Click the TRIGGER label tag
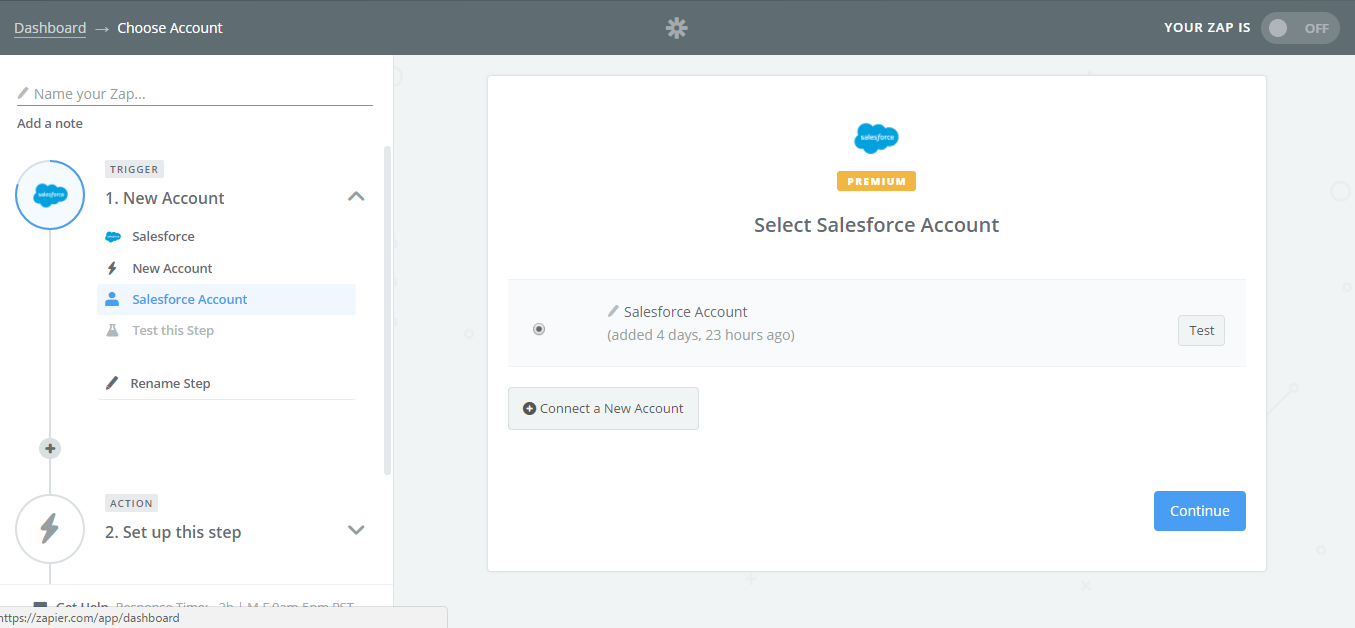The width and height of the screenshot is (1355, 628). click(x=134, y=169)
